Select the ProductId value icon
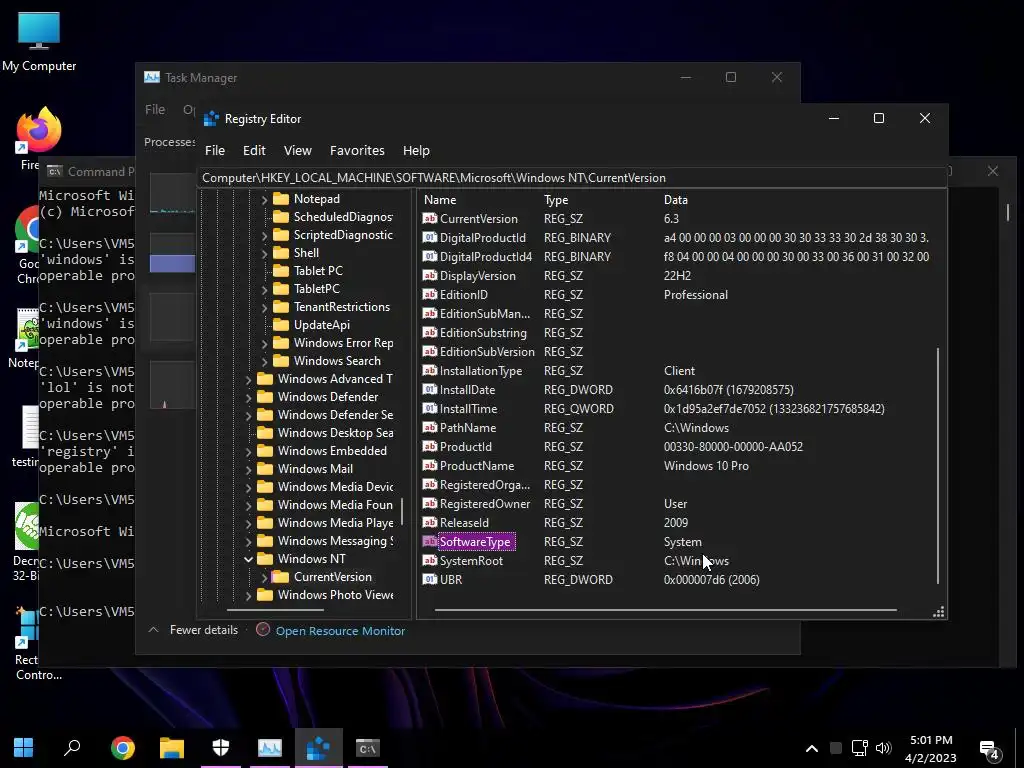The height and width of the screenshot is (768, 1024). click(x=430, y=446)
